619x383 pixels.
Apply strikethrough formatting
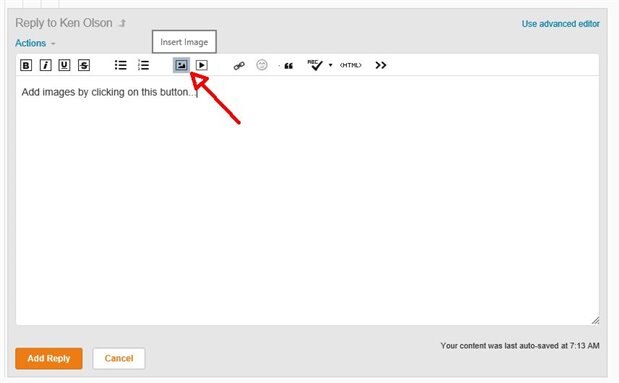[84, 65]
